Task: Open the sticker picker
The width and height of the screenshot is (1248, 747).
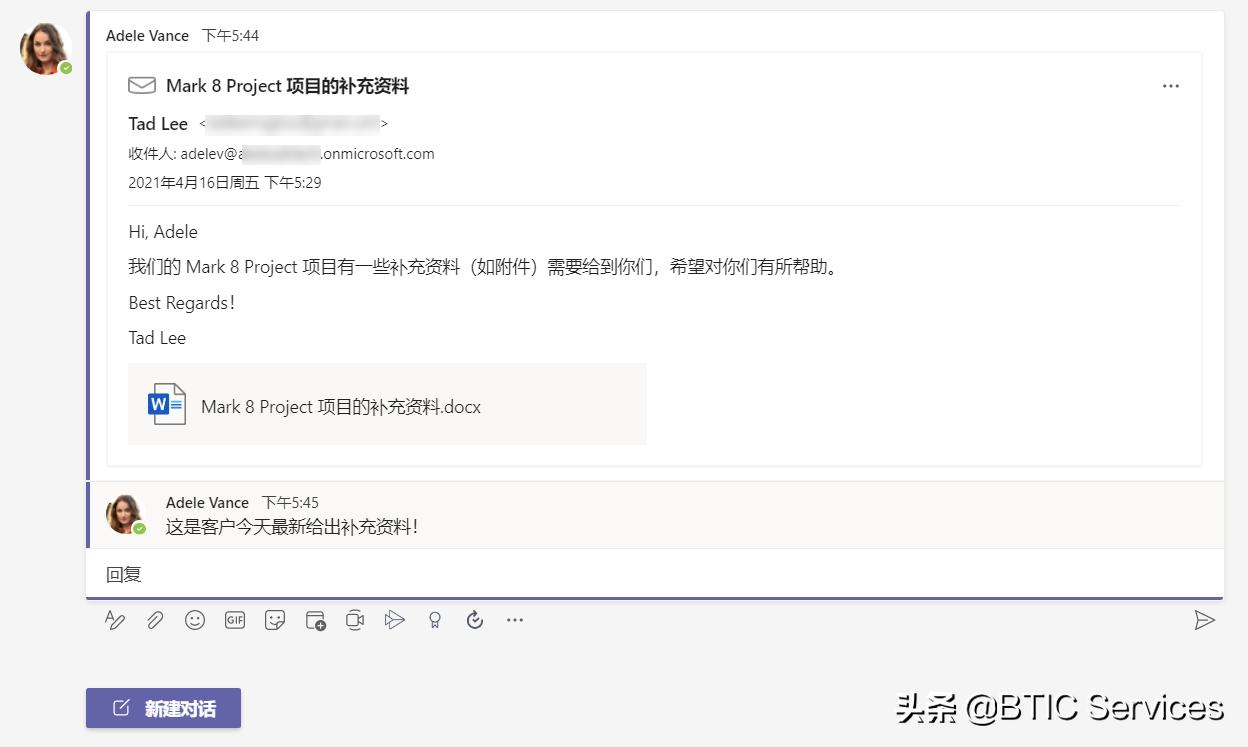Action: [275, 620]
